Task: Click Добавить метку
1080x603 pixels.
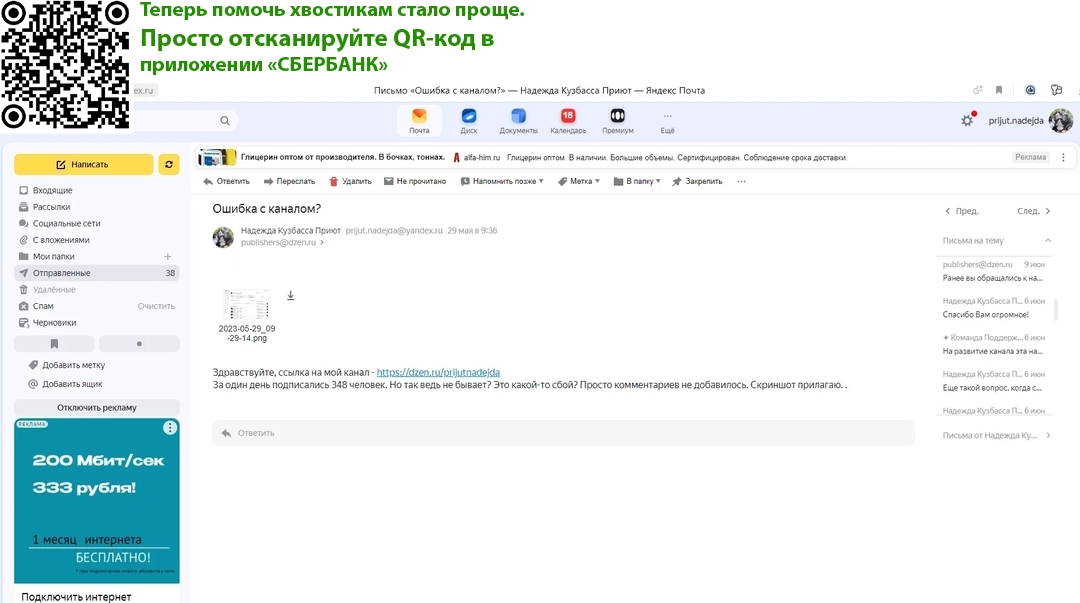Action: pyautogui.click(x=67, y=365)
